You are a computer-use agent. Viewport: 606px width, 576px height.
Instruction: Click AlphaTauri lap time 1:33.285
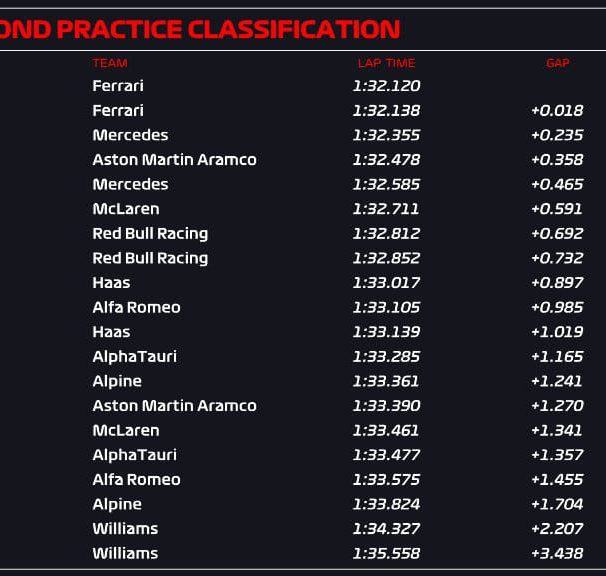(x=386, y=356)
